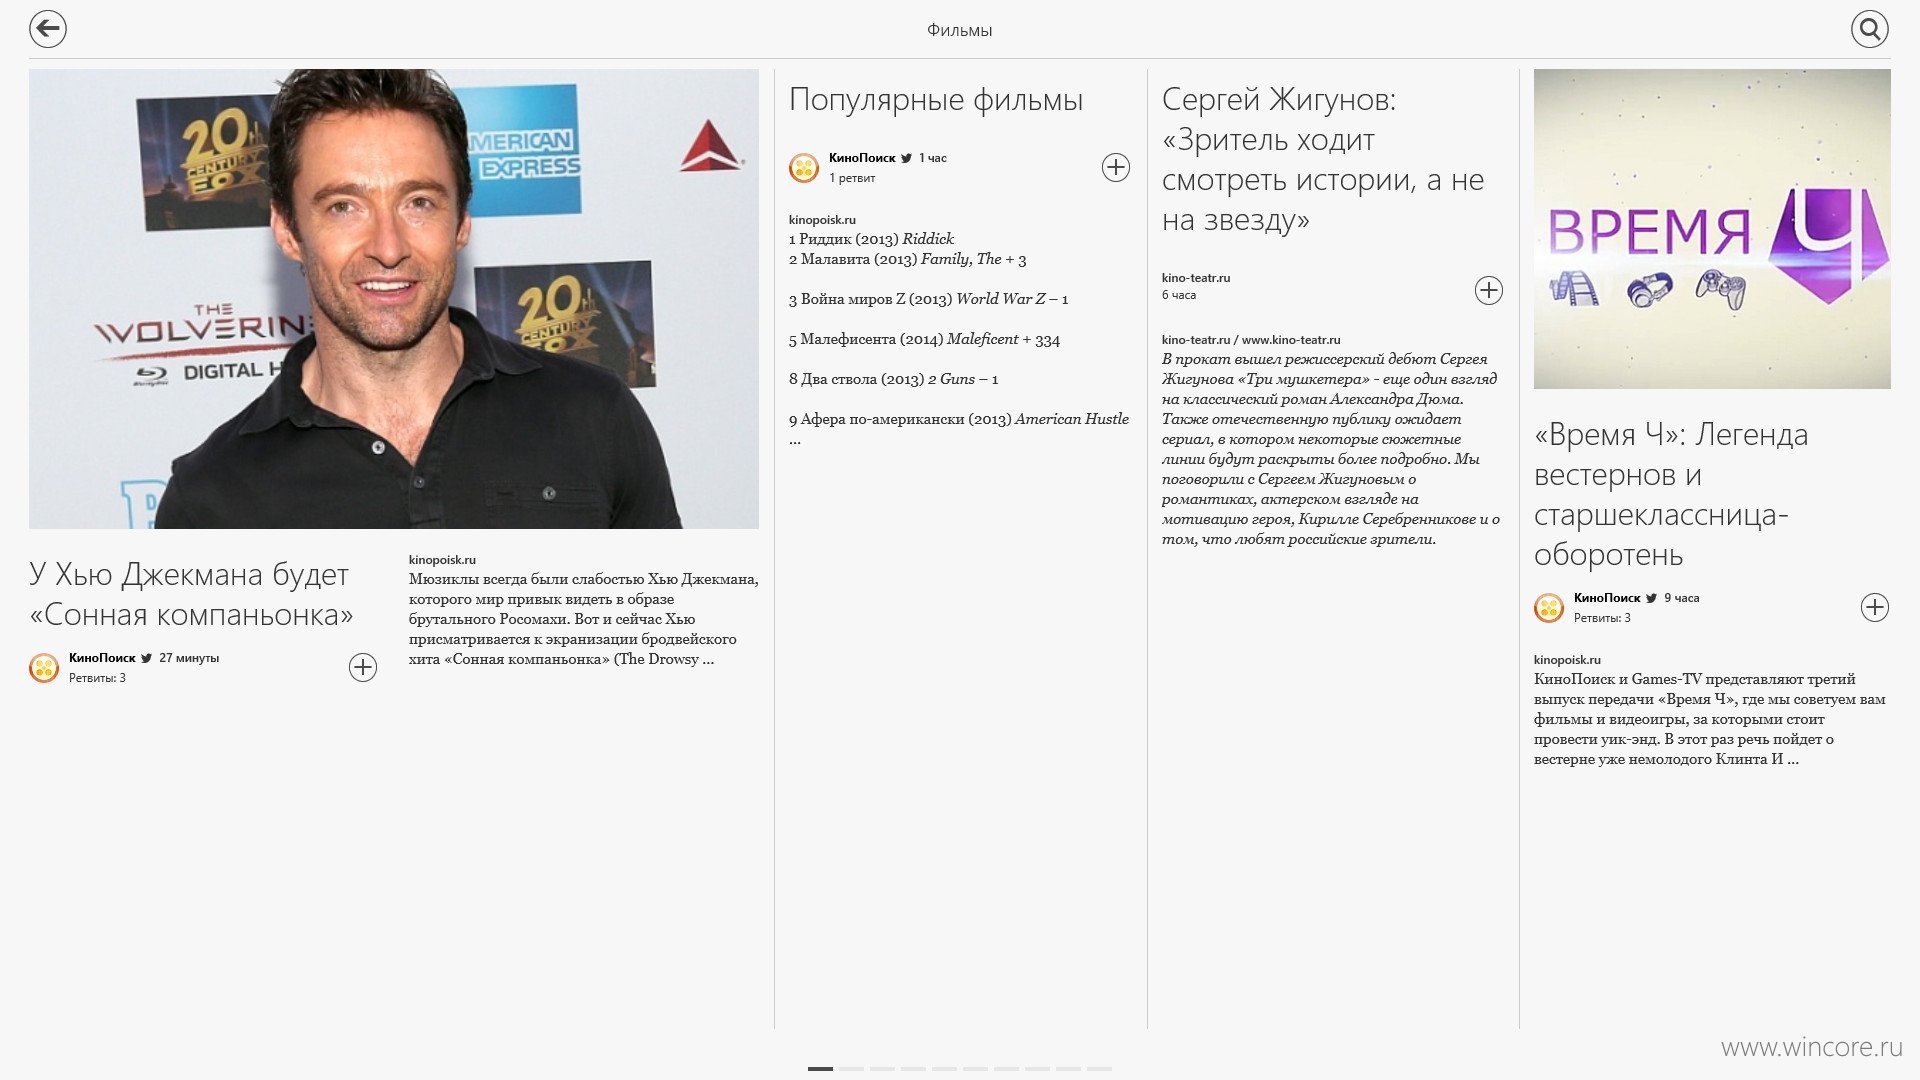Select list row '1 Риддик (2013) Riddick'

point(871,239)
